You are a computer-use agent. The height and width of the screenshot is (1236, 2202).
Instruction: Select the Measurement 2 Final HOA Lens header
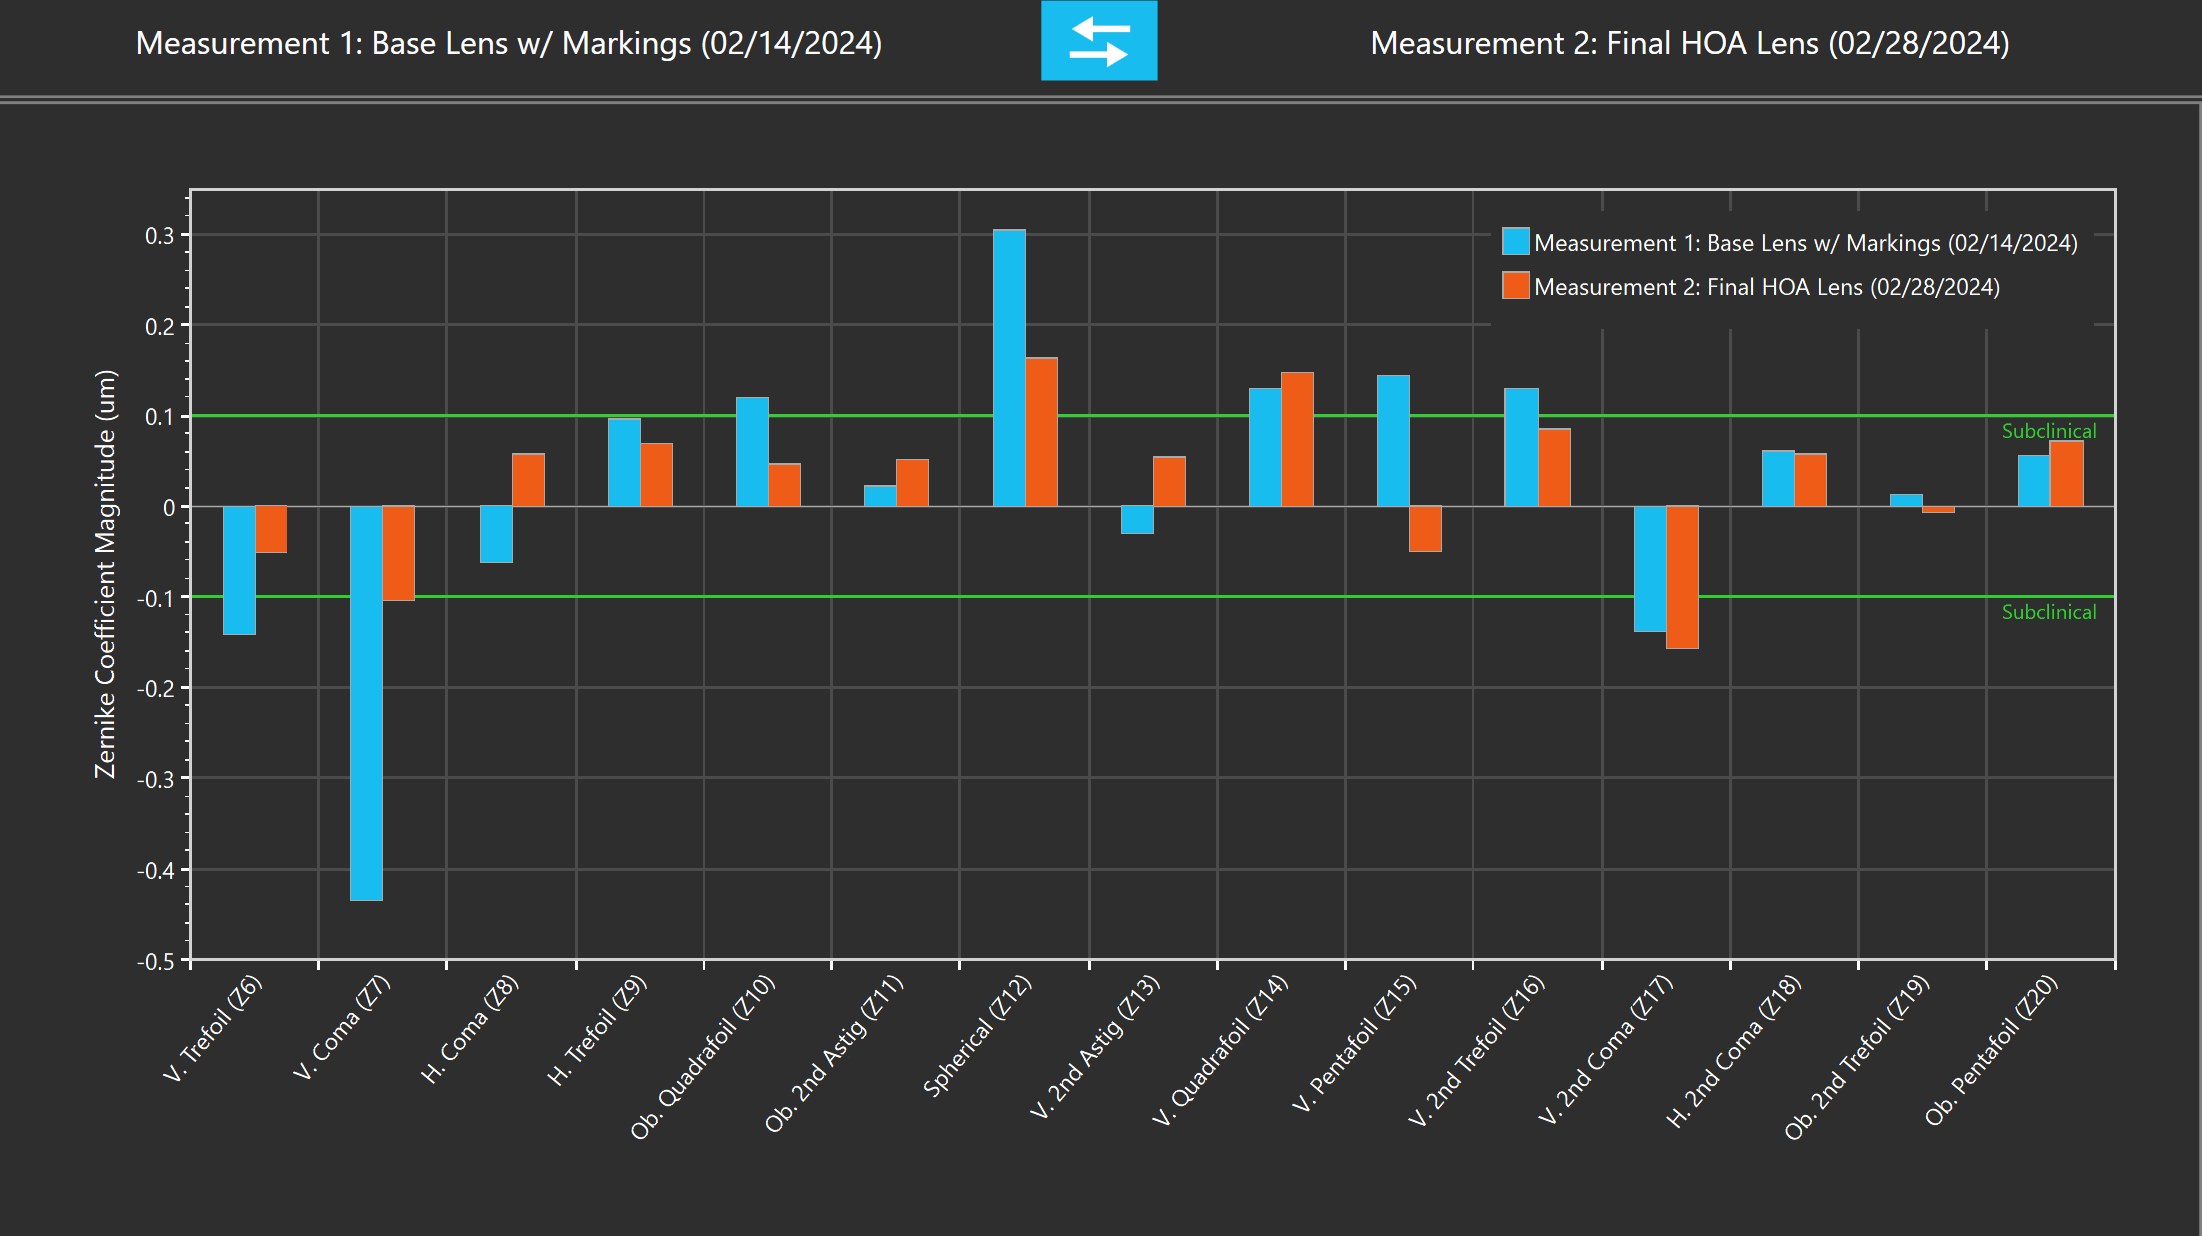click(x=1689, y=43)
